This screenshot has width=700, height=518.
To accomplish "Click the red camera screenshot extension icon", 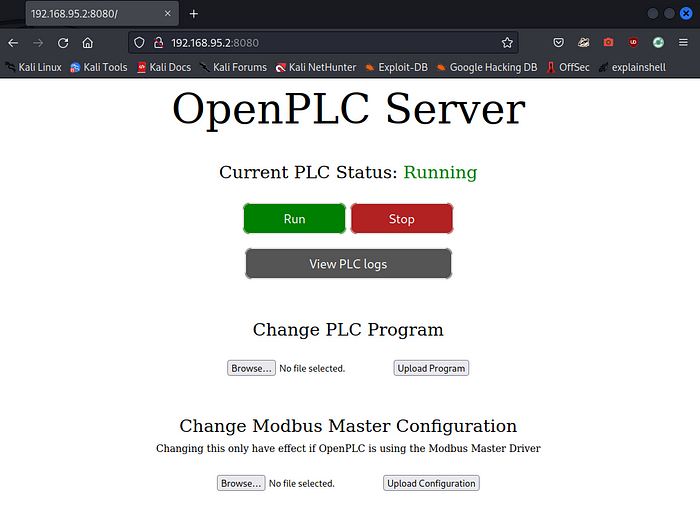I will [608, 42].
